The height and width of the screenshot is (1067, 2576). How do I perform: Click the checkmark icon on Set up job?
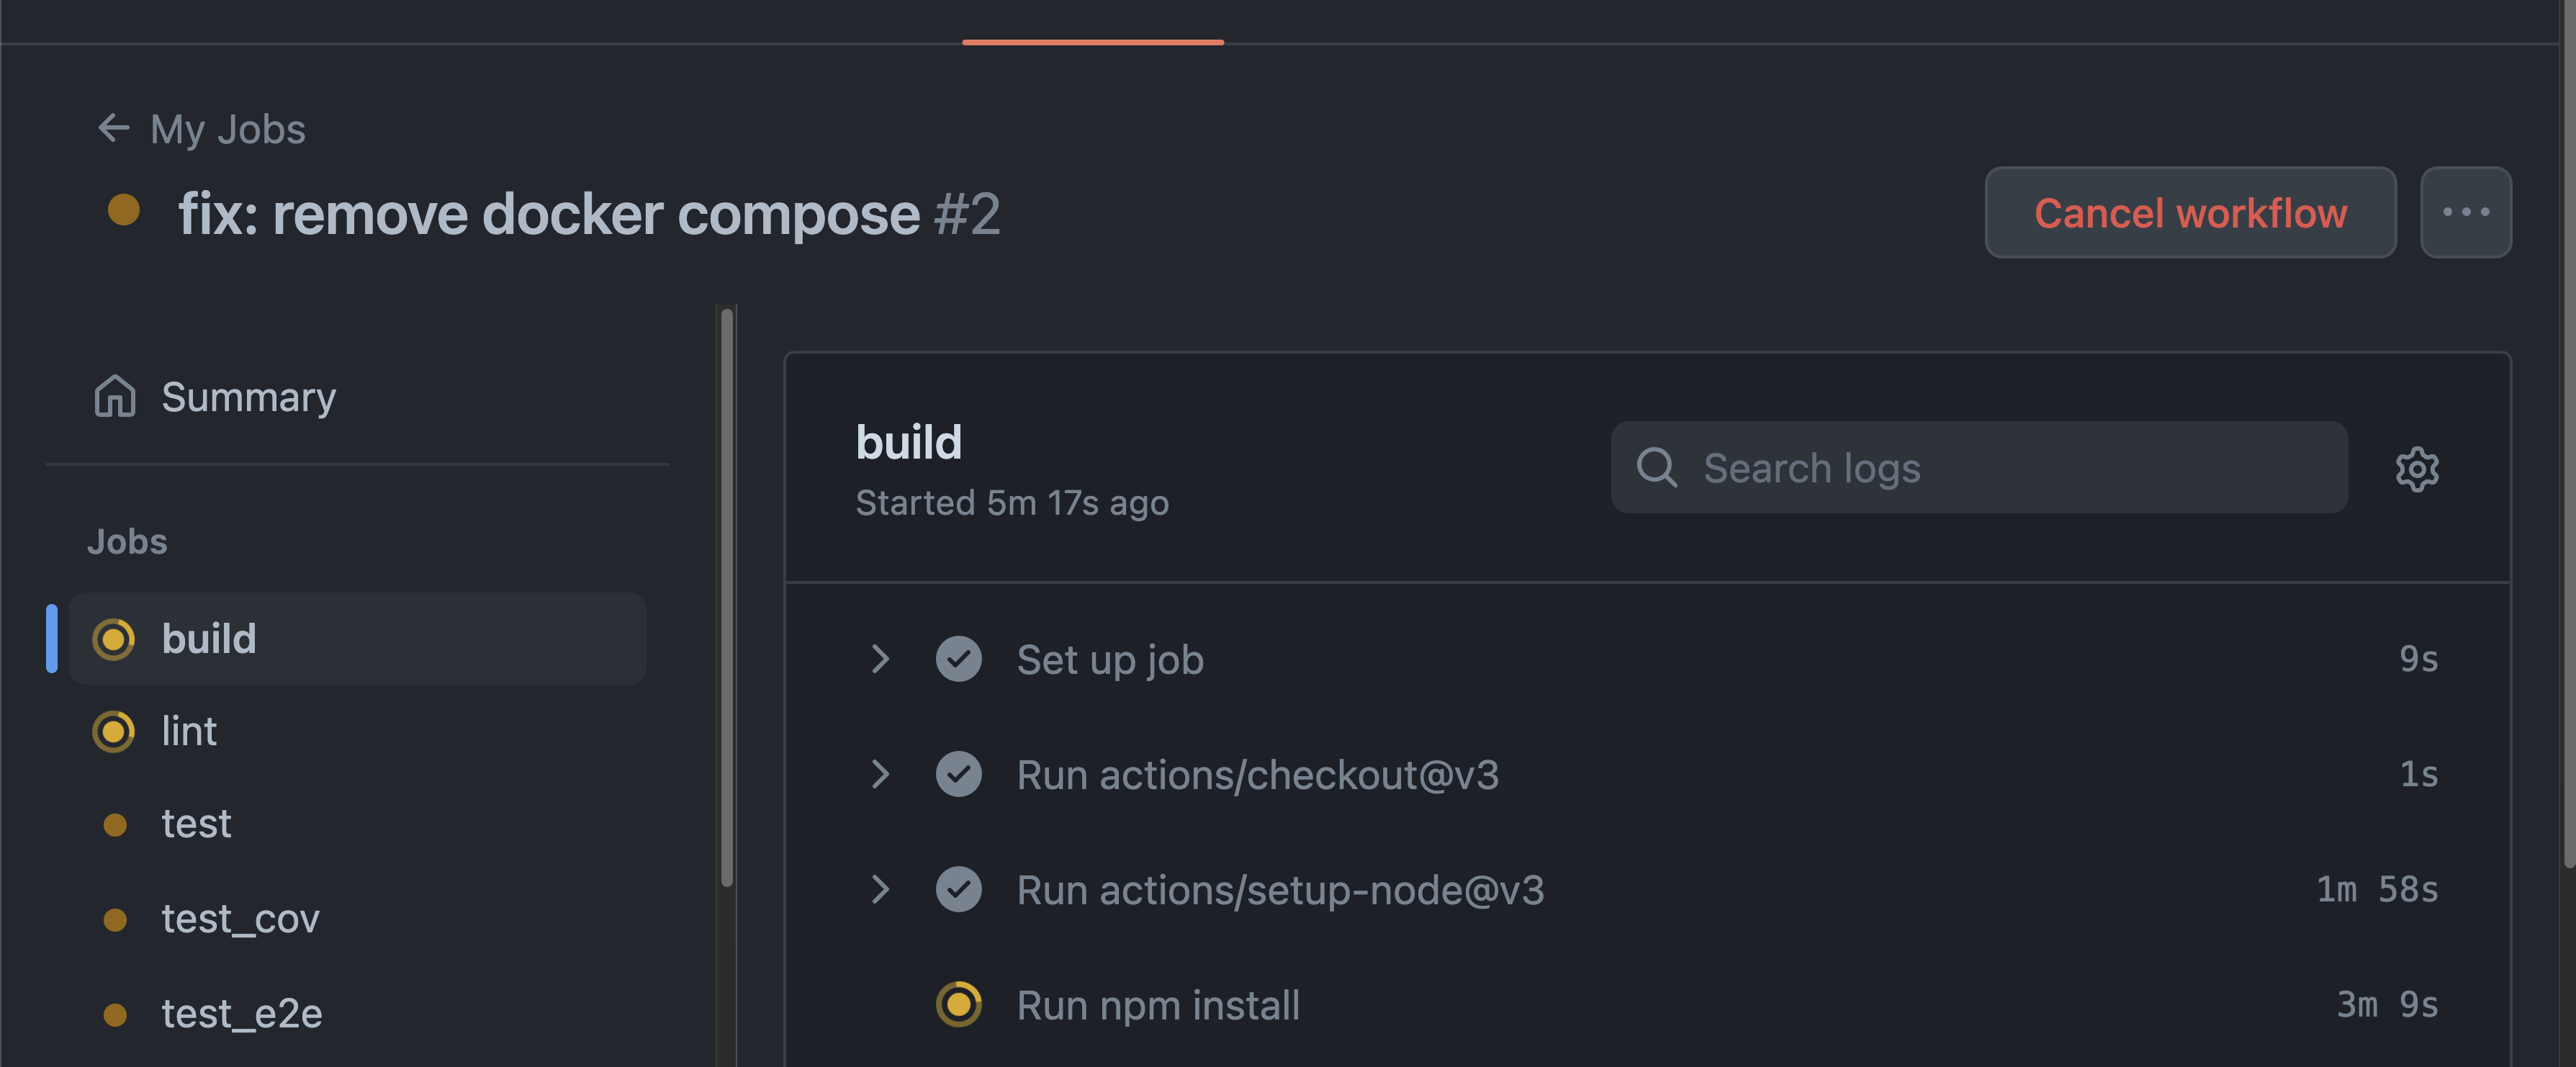click(x=959, y=659)
